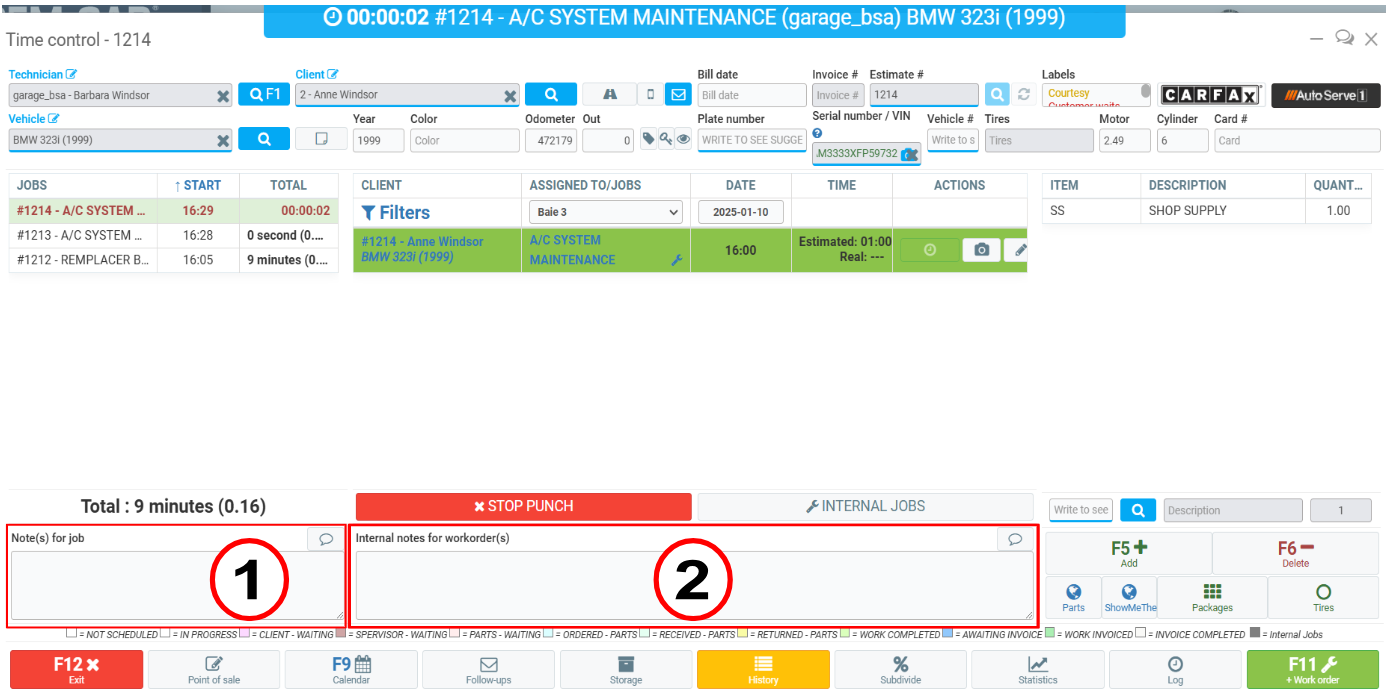The width and height of the screenshot is (1386, 693).
Task: Open the vehicle note icon button
Action: click(321, 139)
